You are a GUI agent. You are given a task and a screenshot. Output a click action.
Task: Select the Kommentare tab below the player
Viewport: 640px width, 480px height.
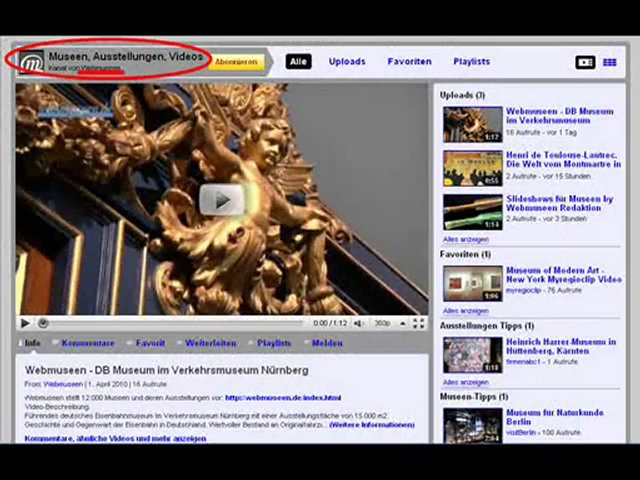coord(88,343)
